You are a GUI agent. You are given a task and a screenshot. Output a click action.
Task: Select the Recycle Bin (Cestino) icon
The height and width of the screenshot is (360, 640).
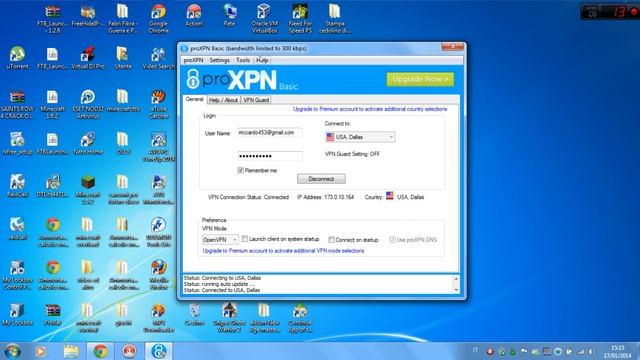pyautogui.click(x=194, y=315)
